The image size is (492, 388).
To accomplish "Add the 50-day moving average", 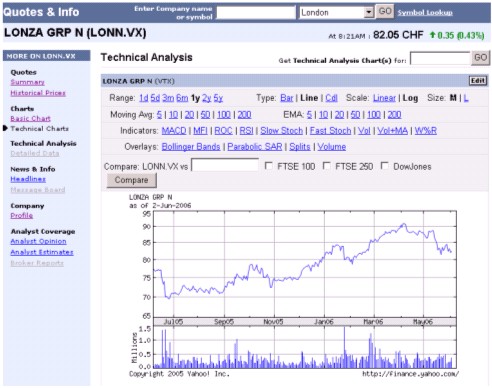I will (x=205, y=115).
